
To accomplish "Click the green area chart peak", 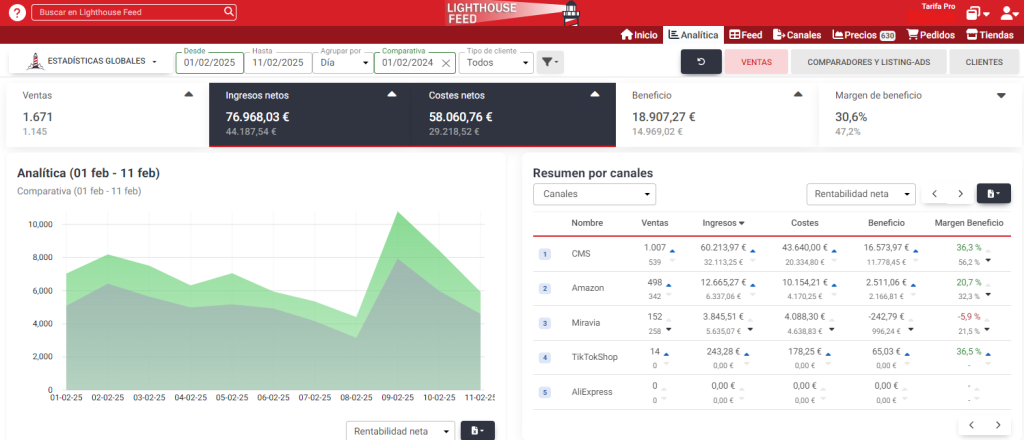I will (397, 213).
